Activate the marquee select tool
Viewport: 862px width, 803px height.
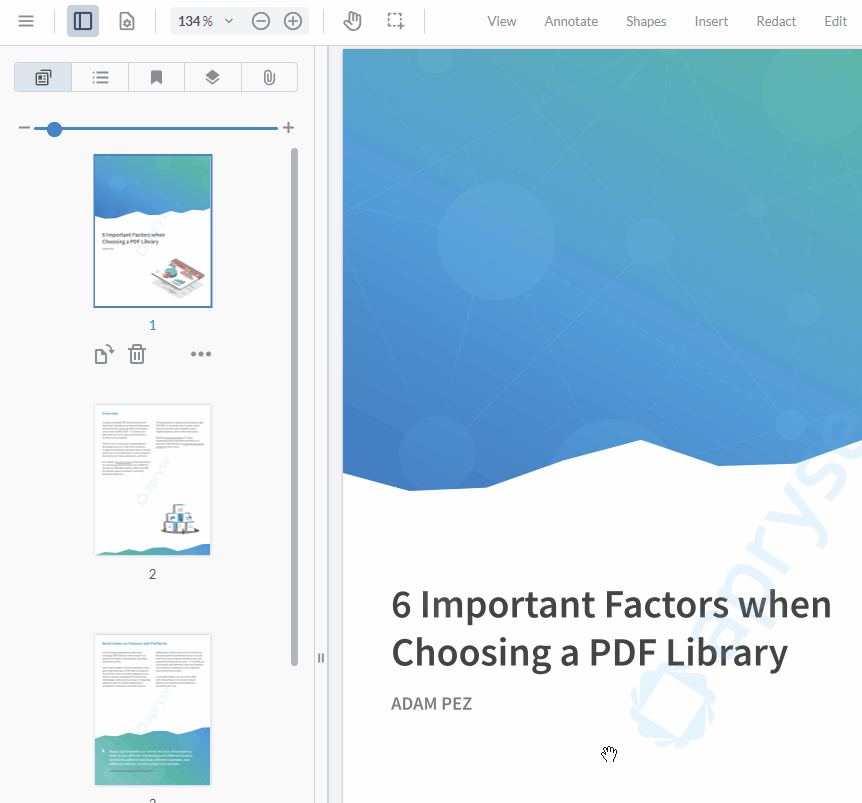pos(396,21)
